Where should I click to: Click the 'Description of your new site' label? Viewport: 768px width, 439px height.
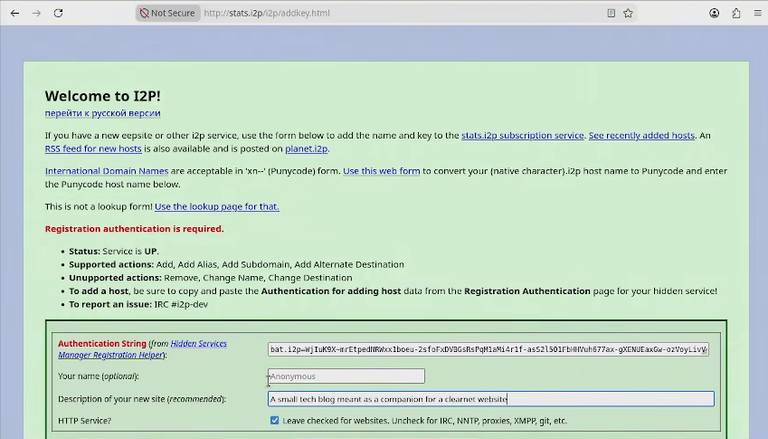click(x=142, y=399)
